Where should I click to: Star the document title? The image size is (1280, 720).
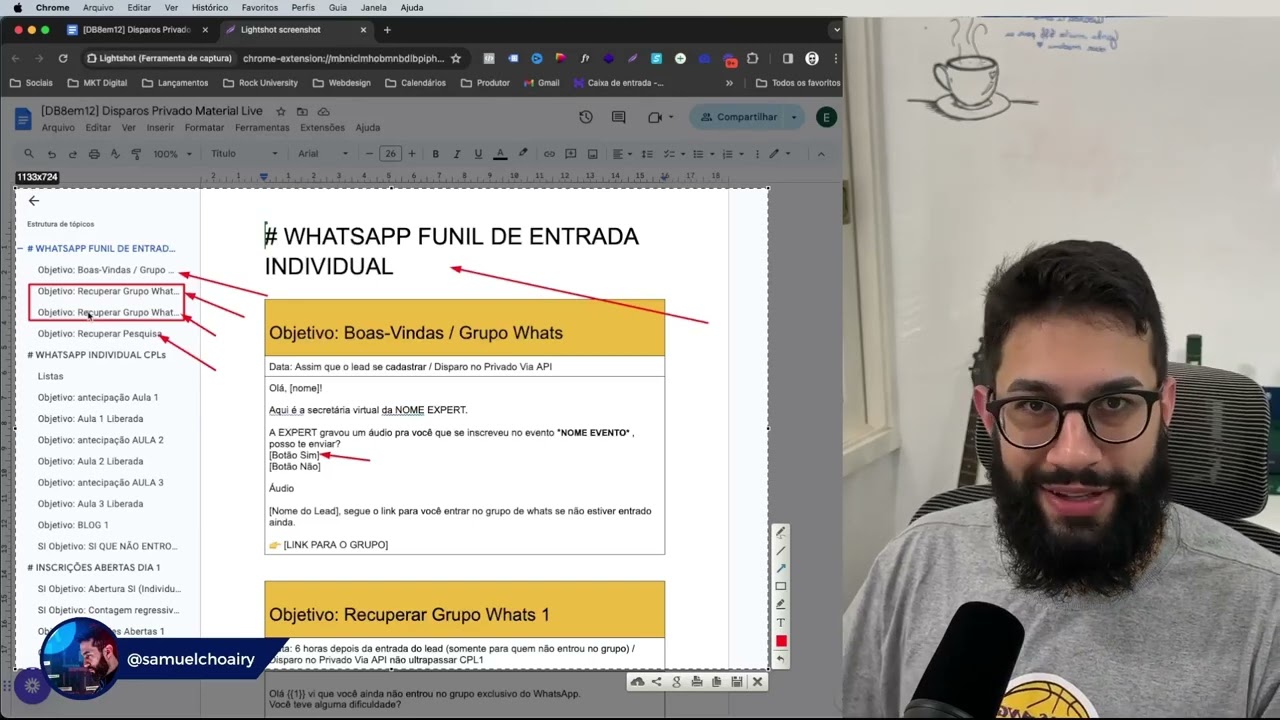[281, 111]
